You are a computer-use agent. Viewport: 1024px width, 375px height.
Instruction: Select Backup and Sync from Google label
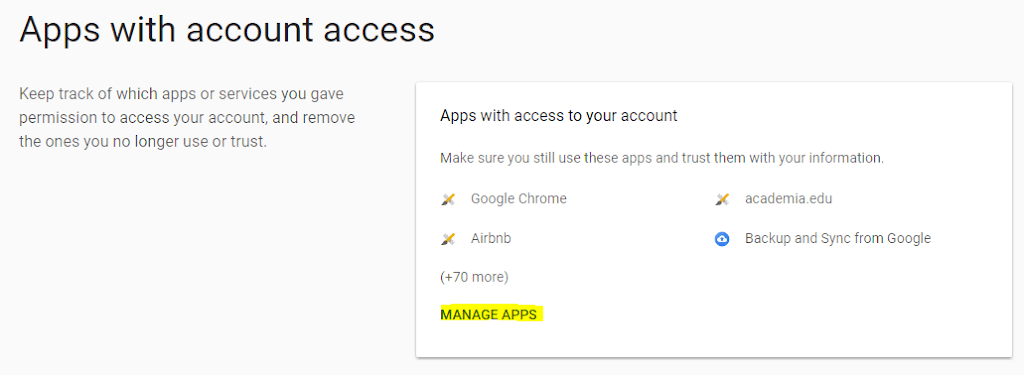tap(837, 238)
